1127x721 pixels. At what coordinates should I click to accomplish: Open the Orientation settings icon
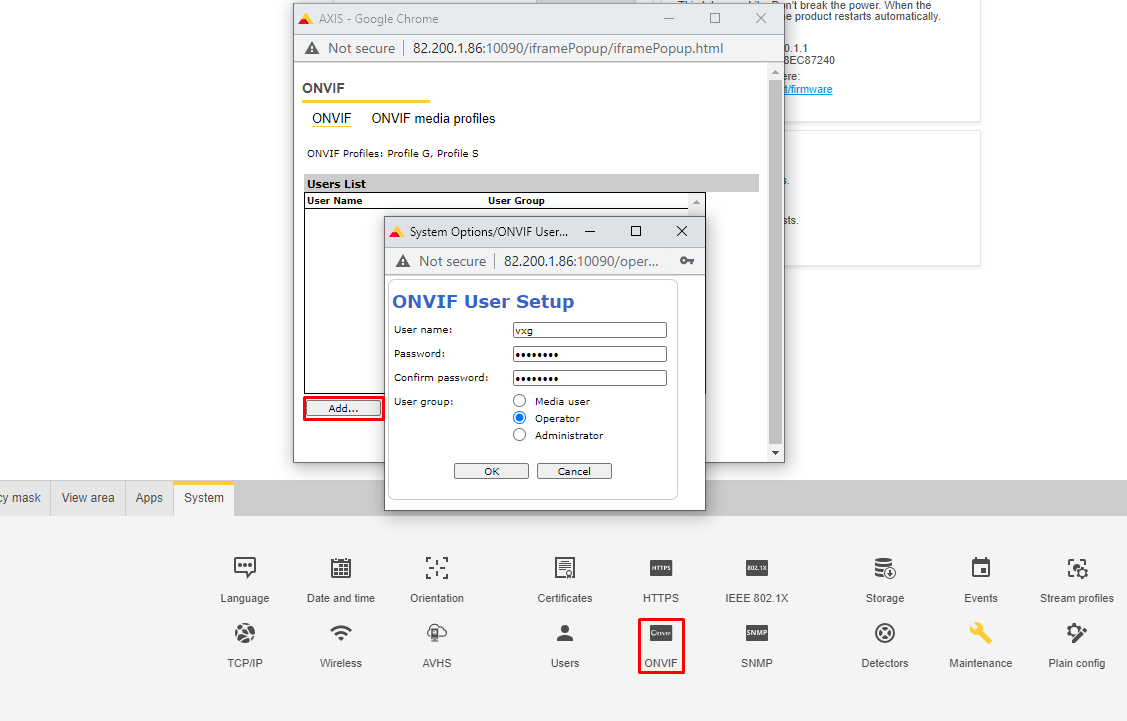(436, 569)
